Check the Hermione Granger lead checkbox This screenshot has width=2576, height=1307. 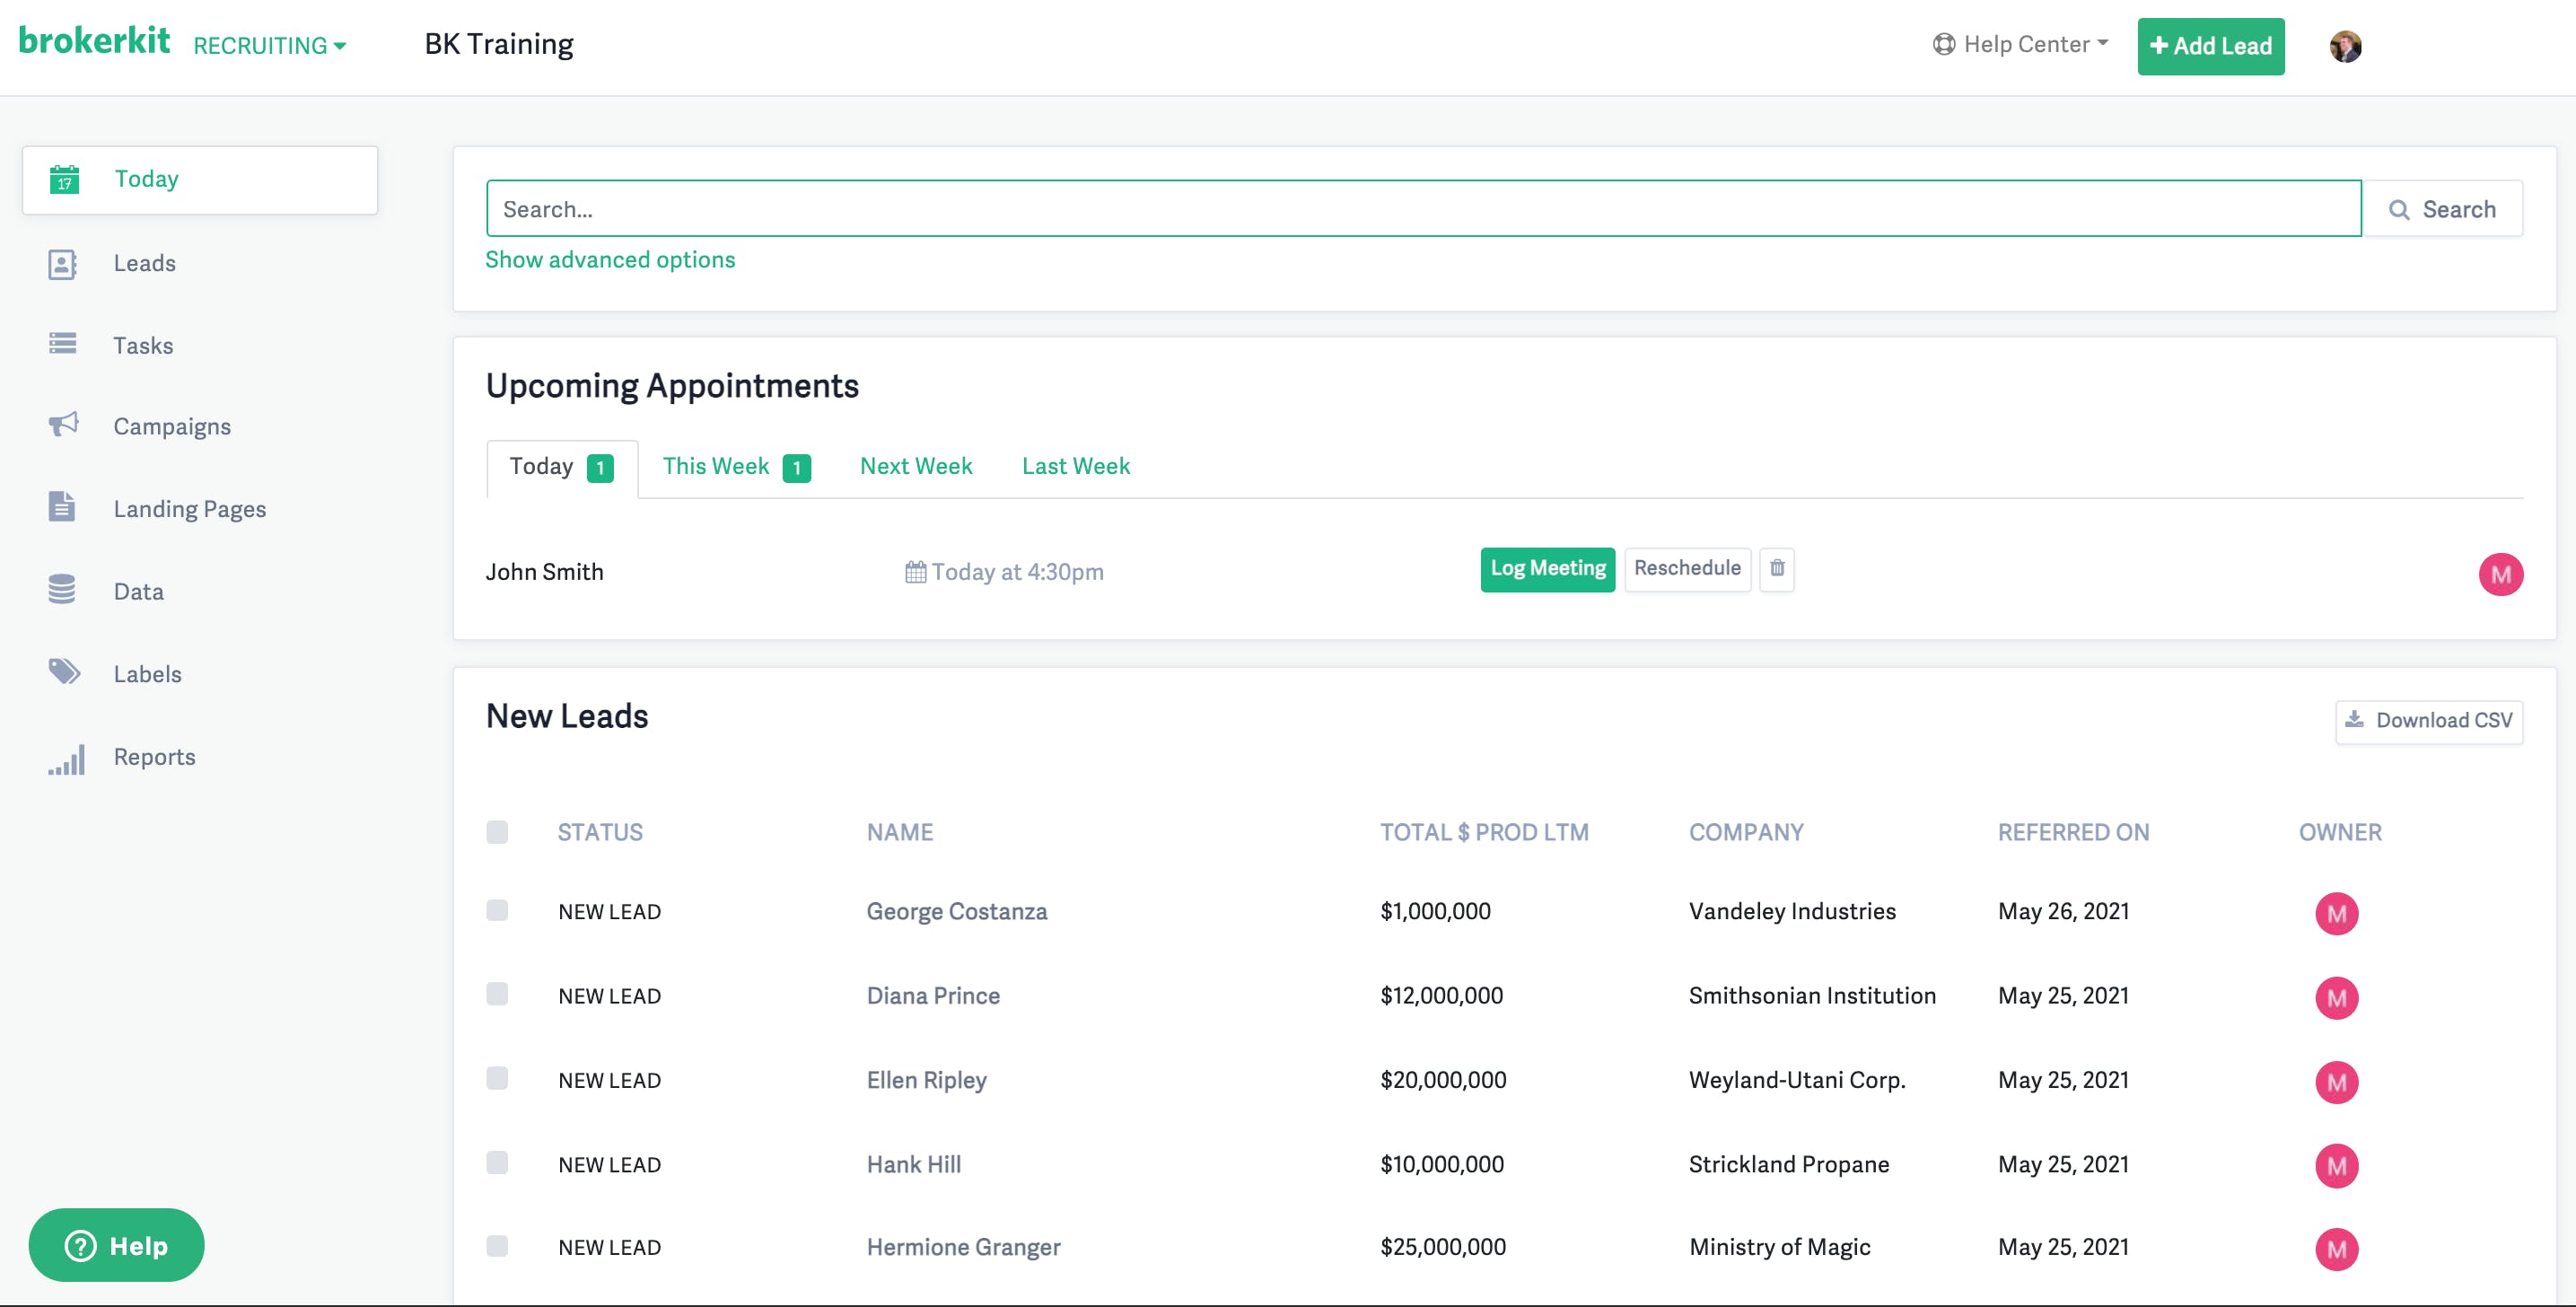tap(497, 1246)
